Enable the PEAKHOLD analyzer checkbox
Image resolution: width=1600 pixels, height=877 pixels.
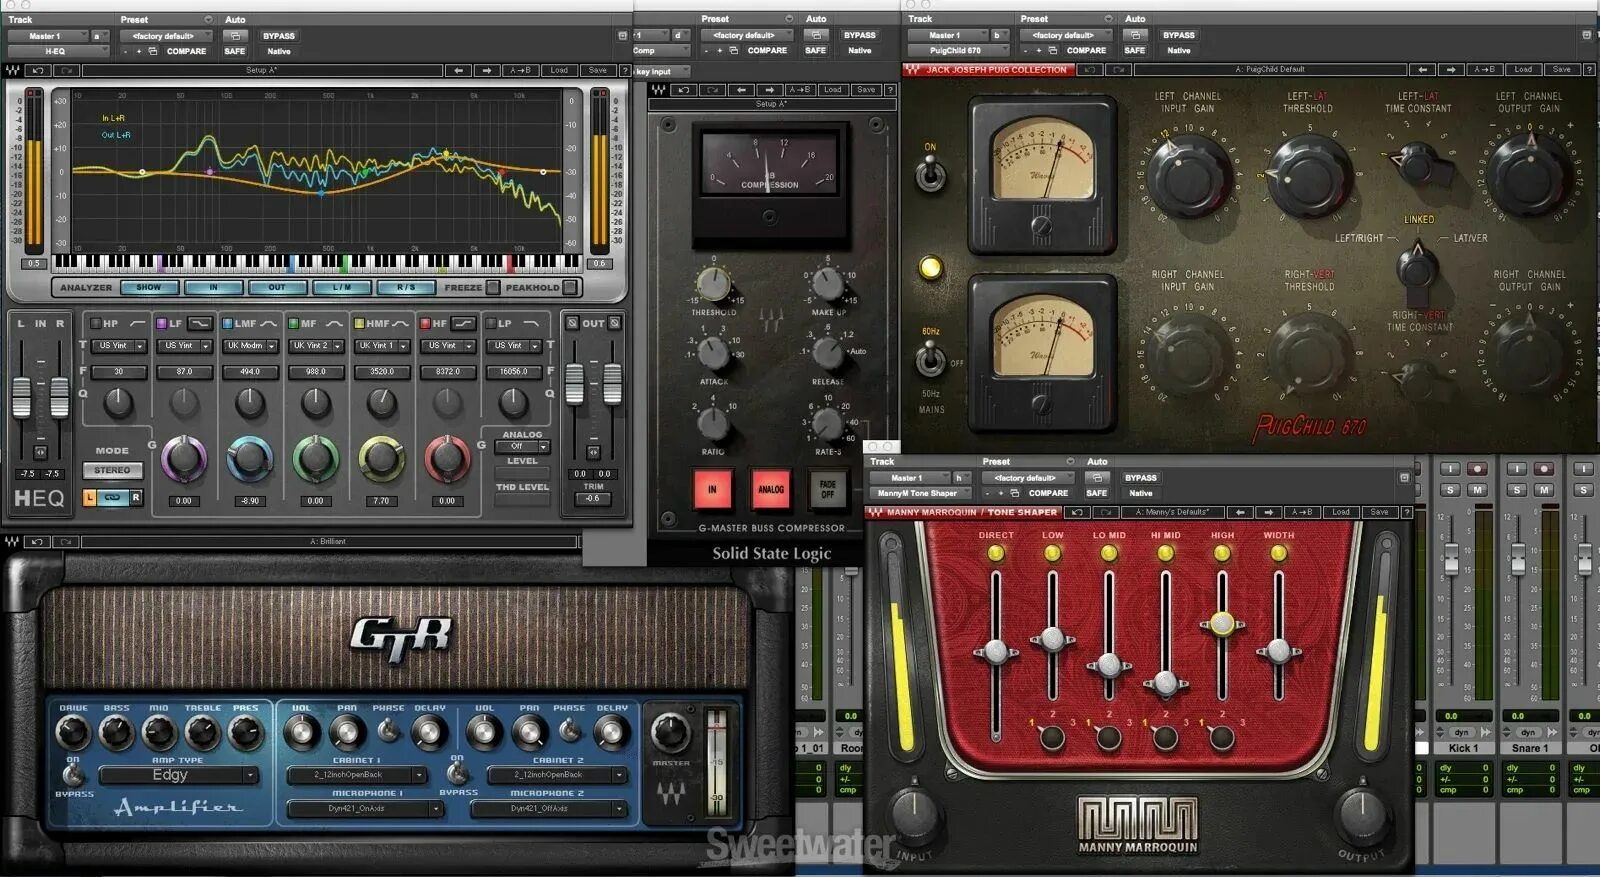pyautogui.click(x=569, y=287)
